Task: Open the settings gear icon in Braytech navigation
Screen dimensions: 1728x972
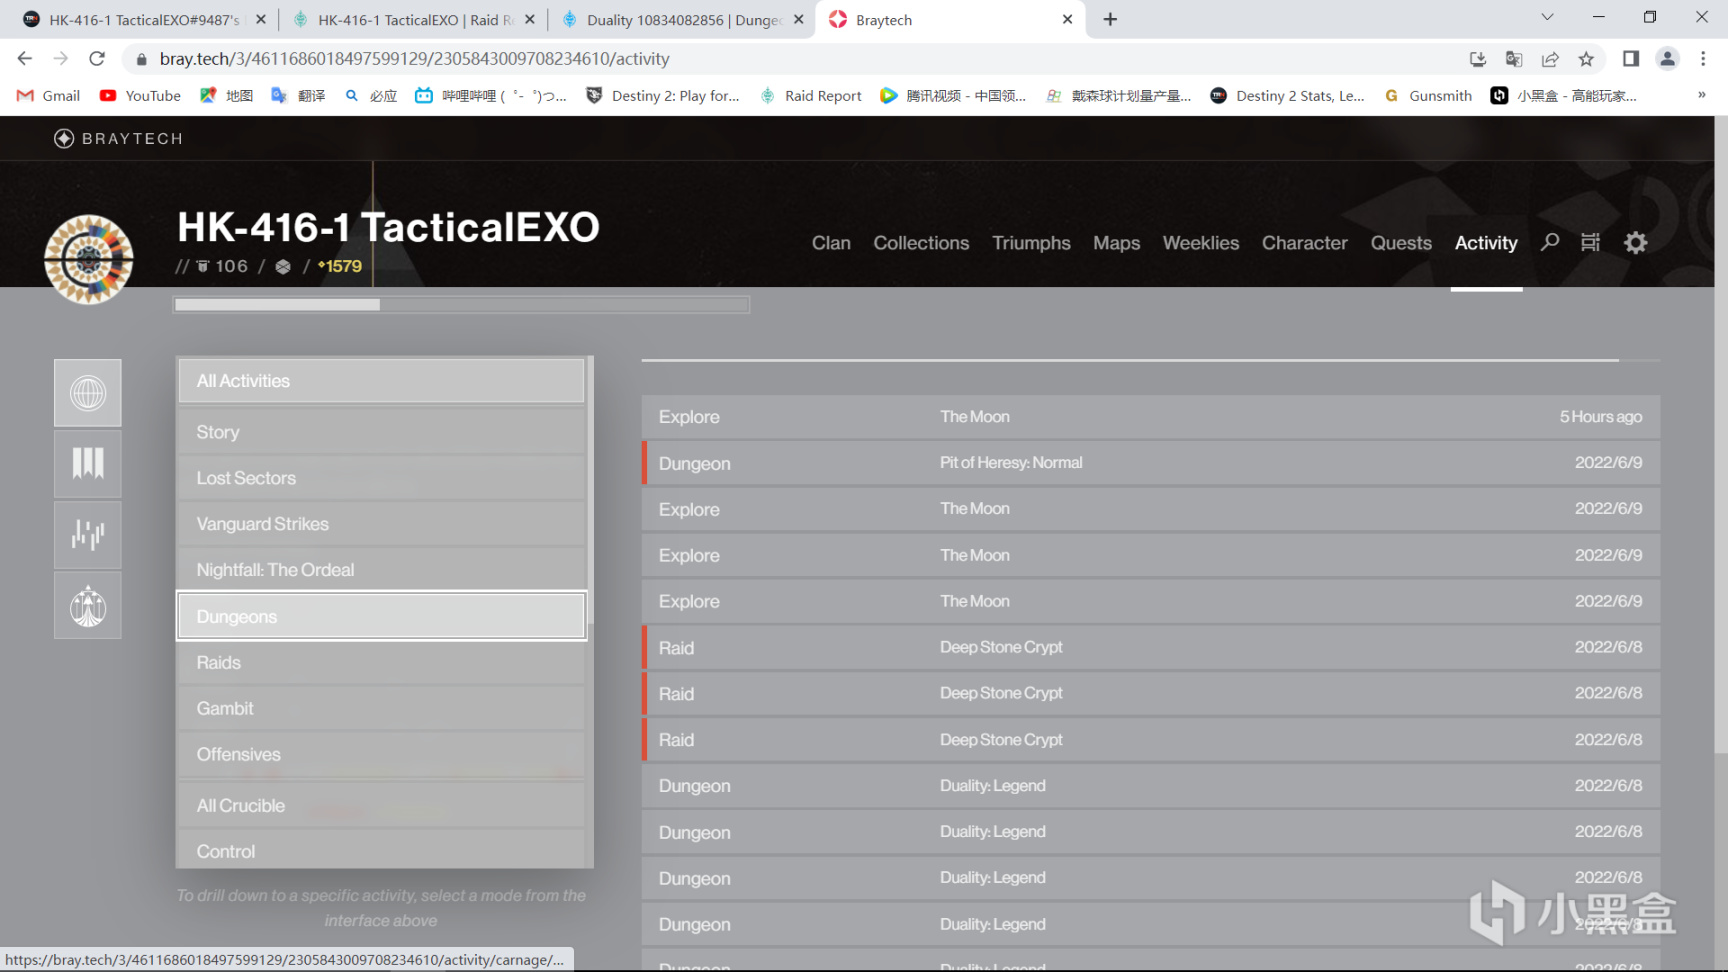Action: coord(1635,242)
